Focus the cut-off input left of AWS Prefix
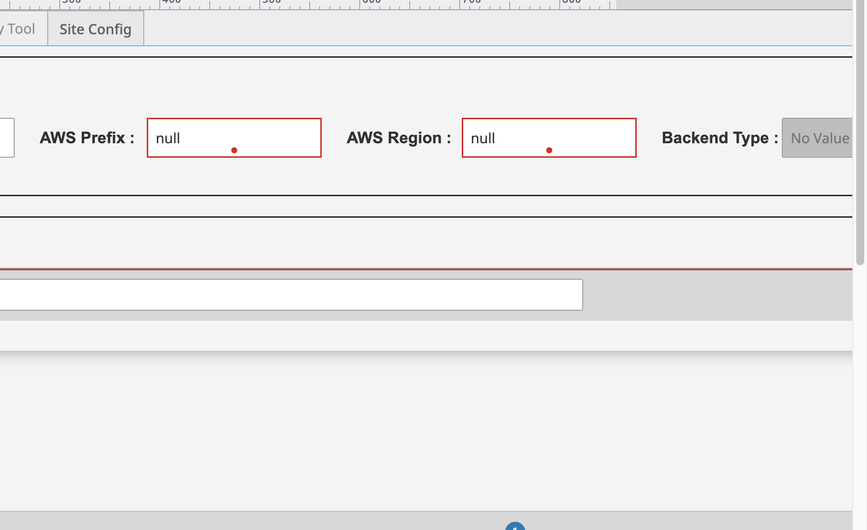Image resolution: width=867 pixels, height=530 pixels. pos(6,138)
